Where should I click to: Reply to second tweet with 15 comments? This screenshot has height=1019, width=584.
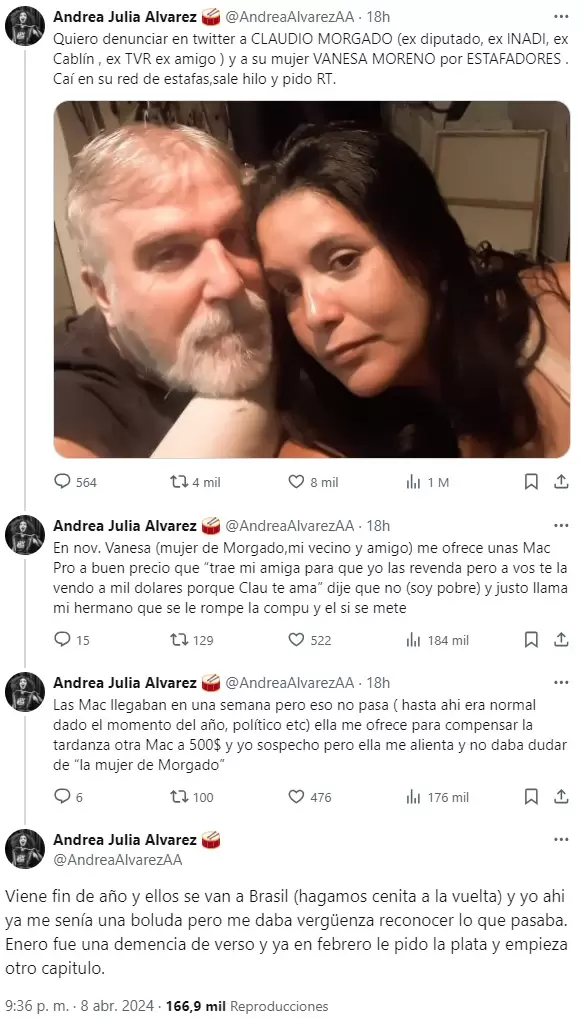pos(71,639)
